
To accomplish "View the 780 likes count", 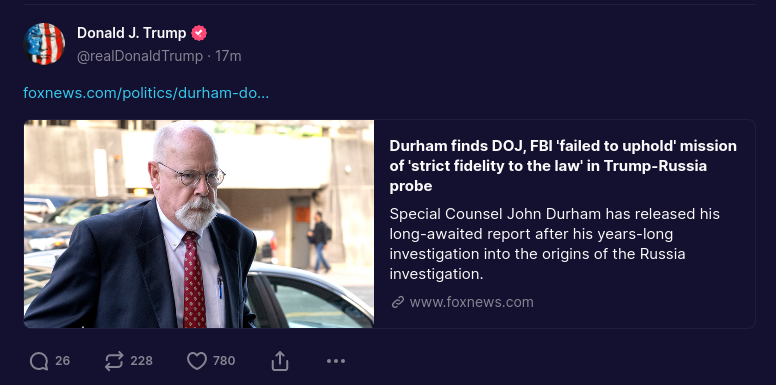I will coord(224,361).
